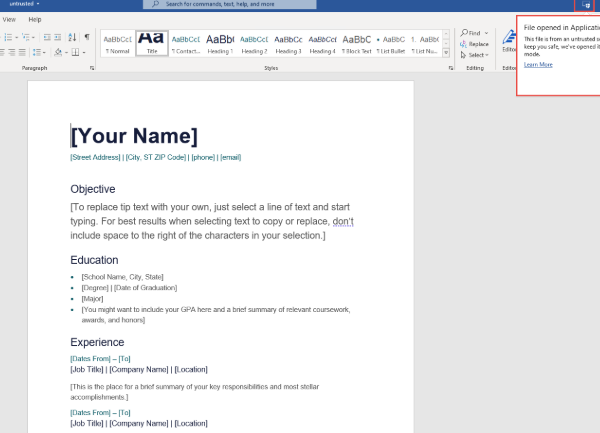Open the View ribbon tab

coord(9,19)
